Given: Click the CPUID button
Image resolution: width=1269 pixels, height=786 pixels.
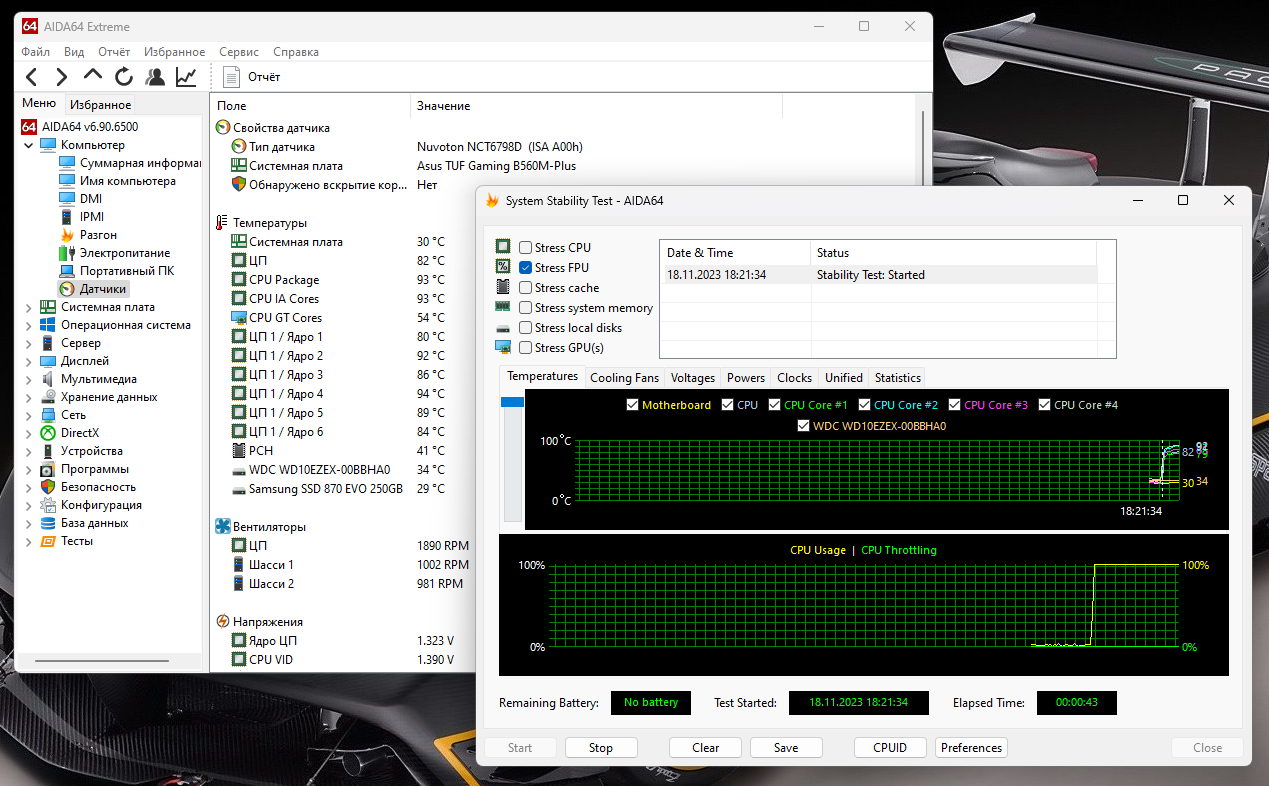Looking at the screenshot, I should pos(890,748).
